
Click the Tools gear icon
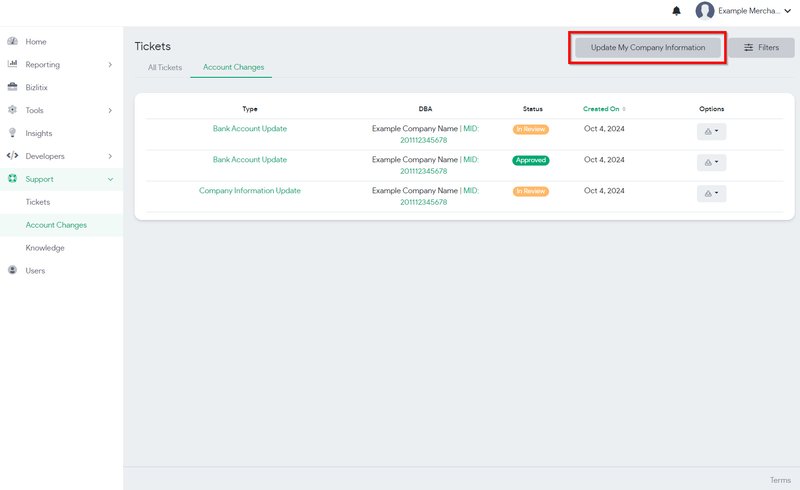[13, 110]
